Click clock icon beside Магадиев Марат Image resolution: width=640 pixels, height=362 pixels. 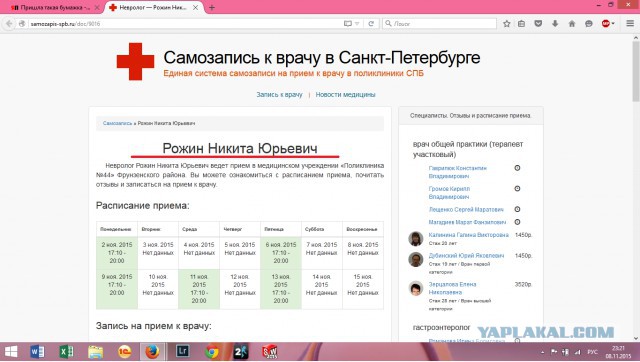click(517, 222)
